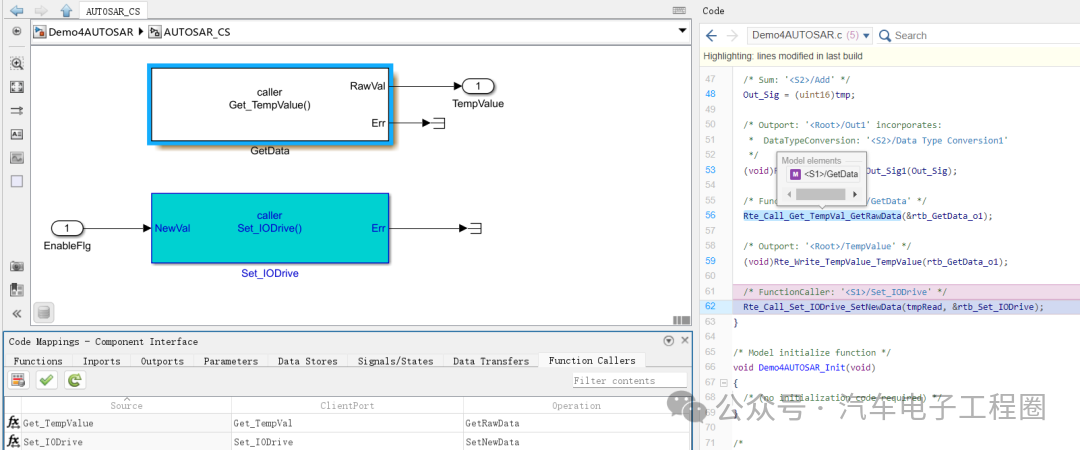Click the screenshot camera icon in the palette
The height and width of the screenshot is (450, 1080).
click(x=17, y=267)
